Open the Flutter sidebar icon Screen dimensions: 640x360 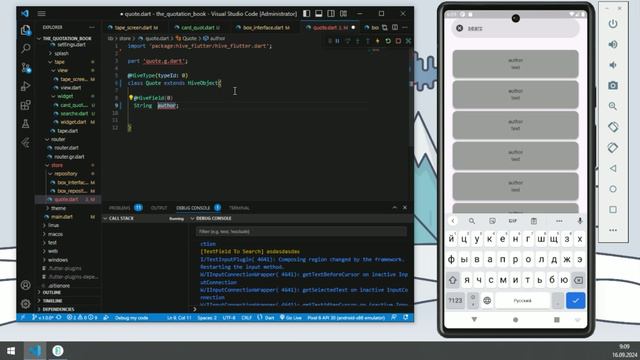26,142
